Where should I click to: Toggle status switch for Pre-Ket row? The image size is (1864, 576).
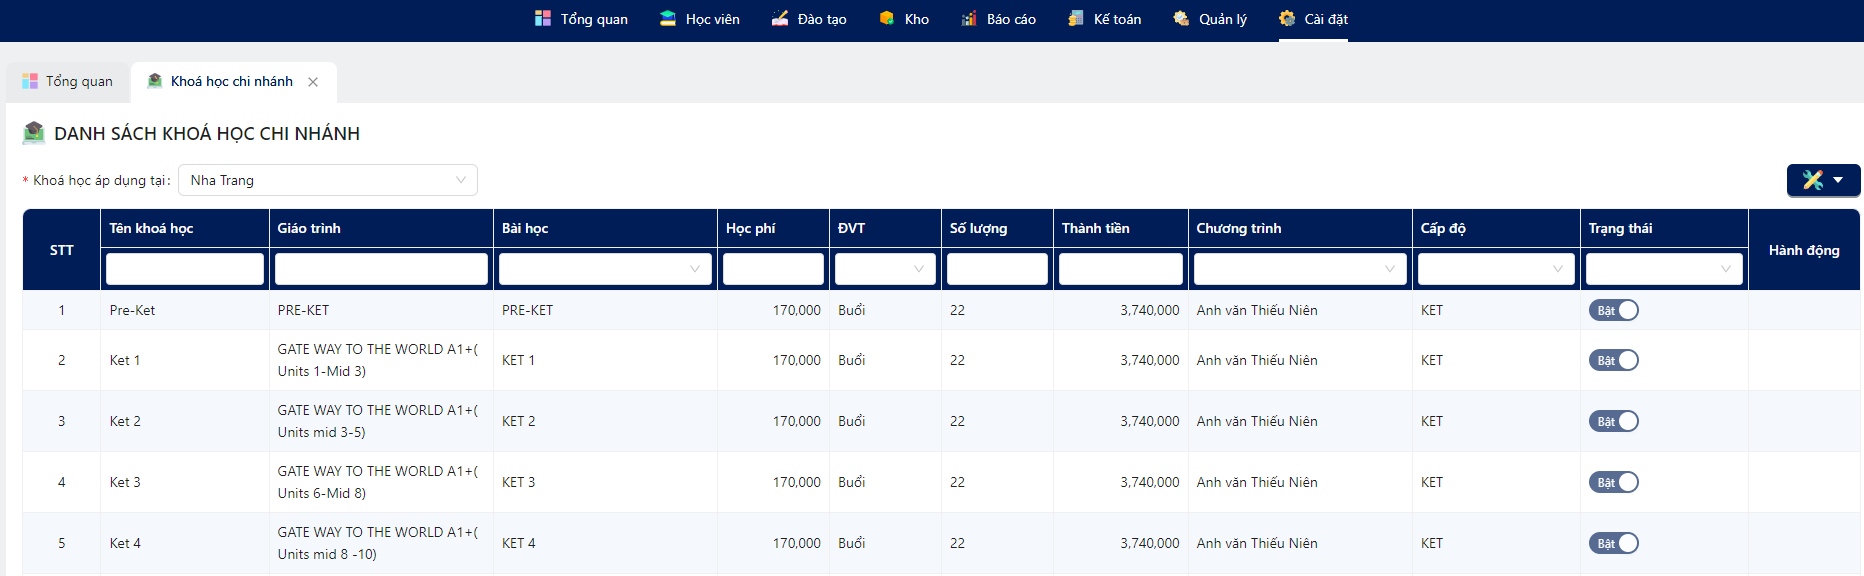pos(1613,310)
